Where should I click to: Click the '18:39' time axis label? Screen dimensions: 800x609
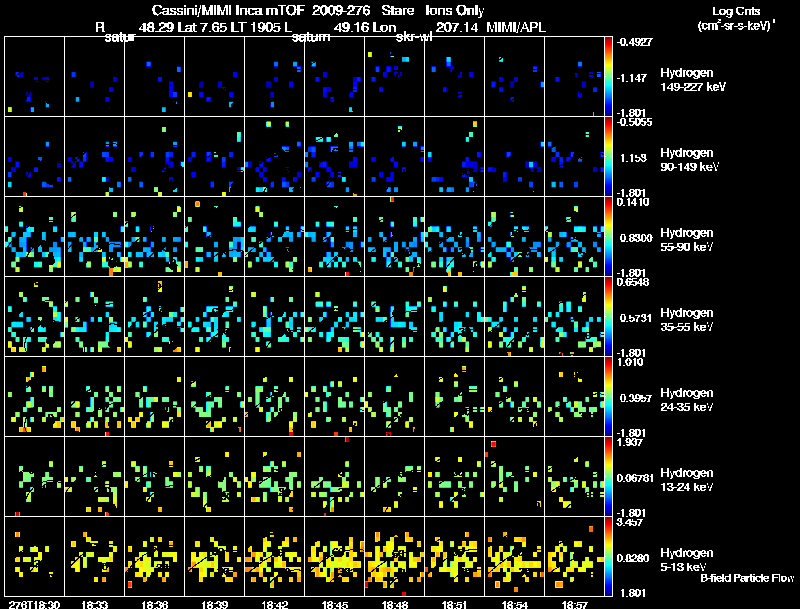point(214,604)
